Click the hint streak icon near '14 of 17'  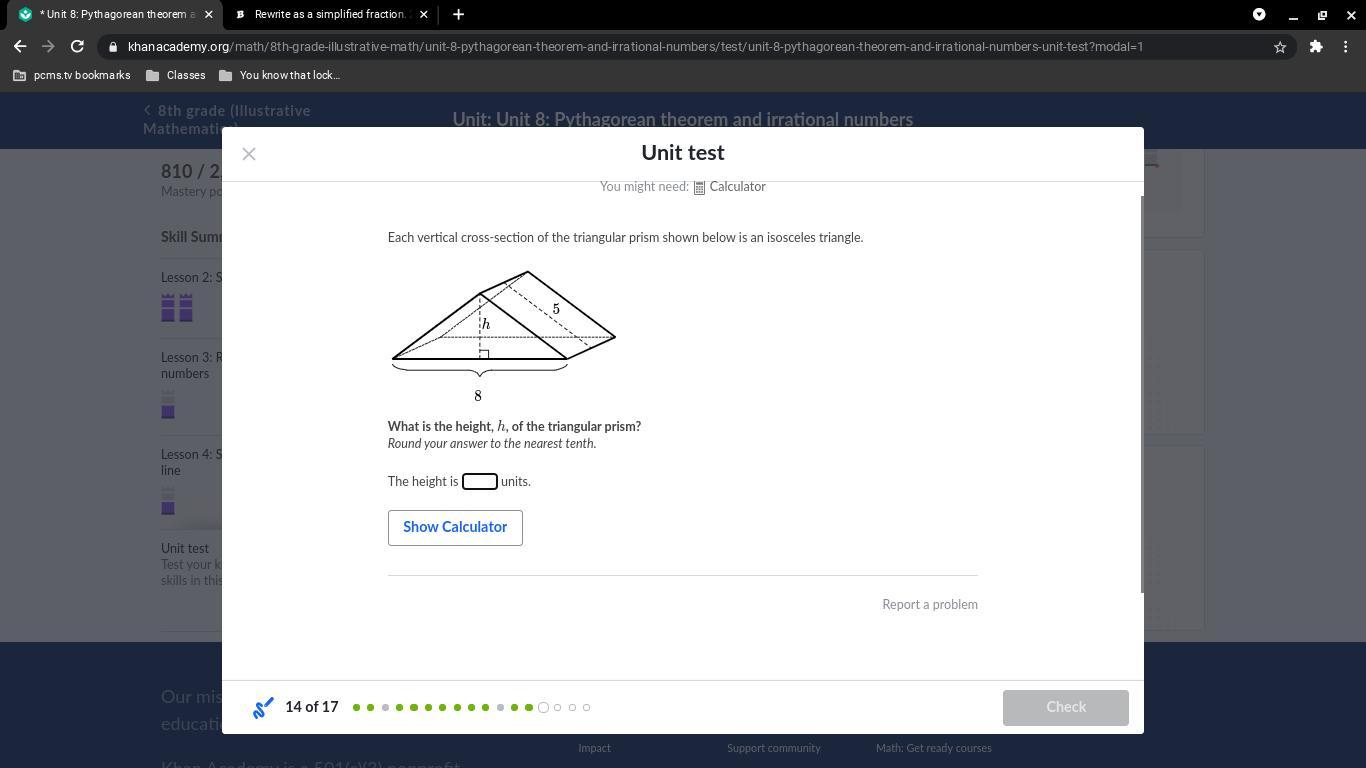[263, 708]
